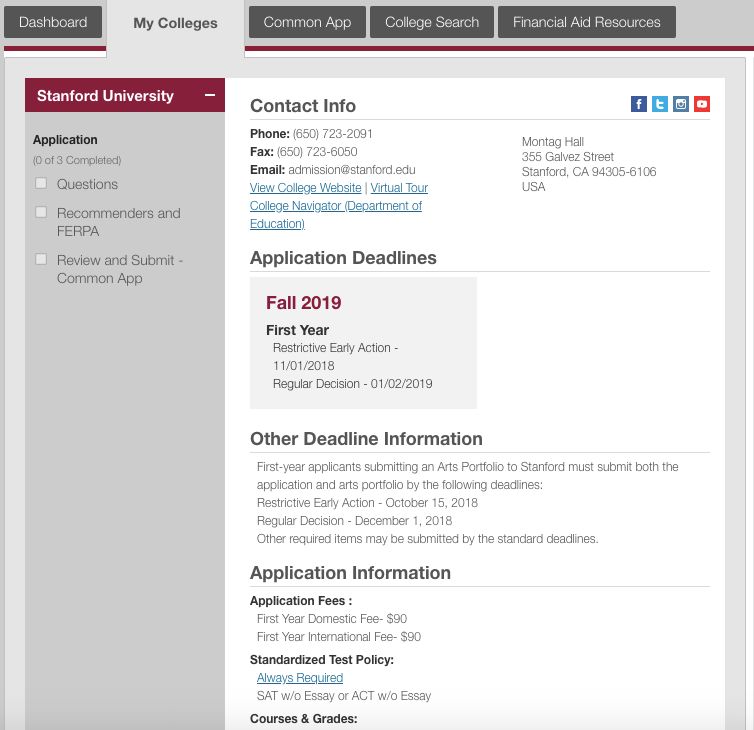Image resolution: width=754 pixels, height=730 pixels.
Task: Click the Application Deadlines heading
Action: [x=343, y=258]
